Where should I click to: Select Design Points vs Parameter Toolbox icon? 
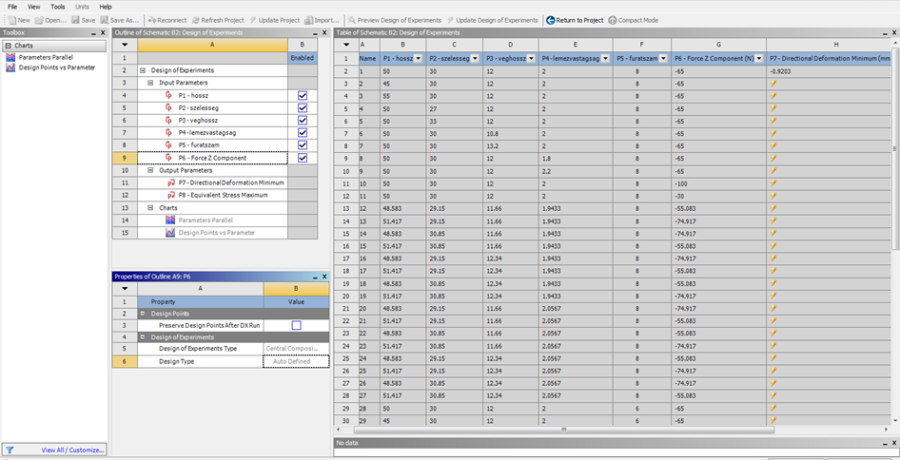pos(10,68)
